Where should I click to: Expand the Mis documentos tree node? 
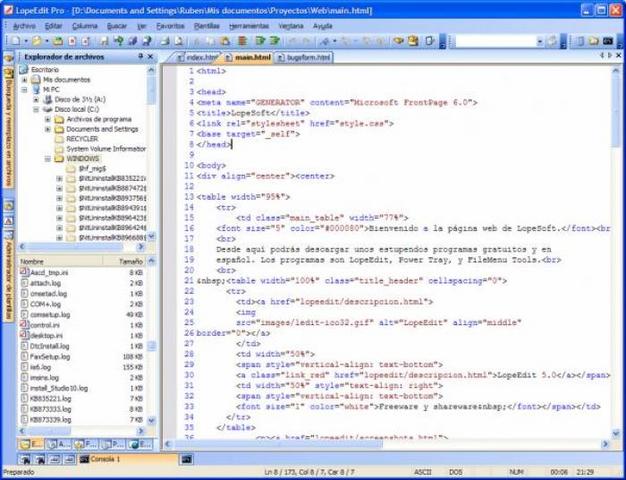(x=24, y=79)
